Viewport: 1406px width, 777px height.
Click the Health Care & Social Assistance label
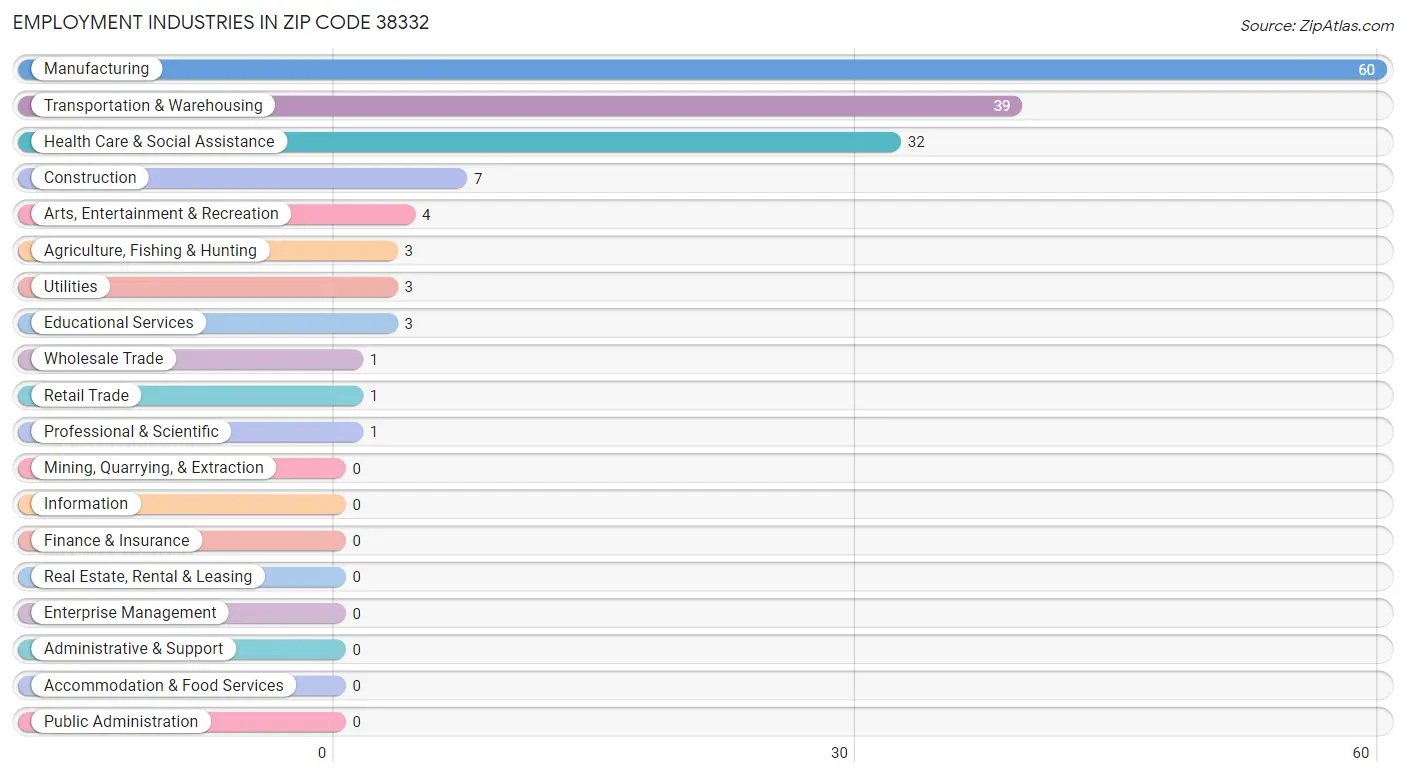[x=159, y=142]
